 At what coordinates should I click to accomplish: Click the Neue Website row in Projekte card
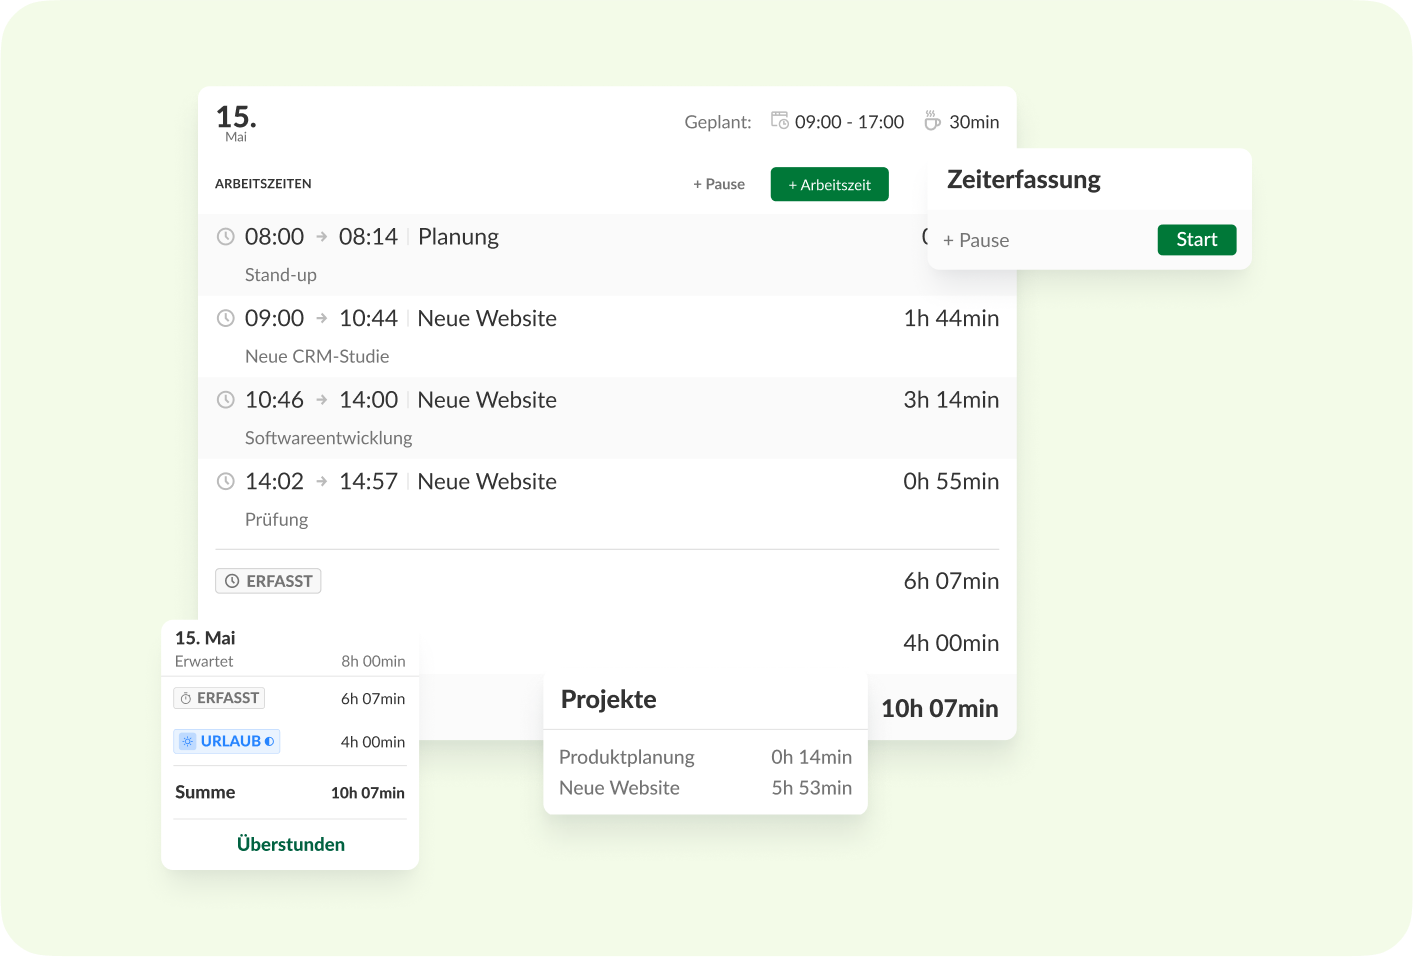coord(705,788)
